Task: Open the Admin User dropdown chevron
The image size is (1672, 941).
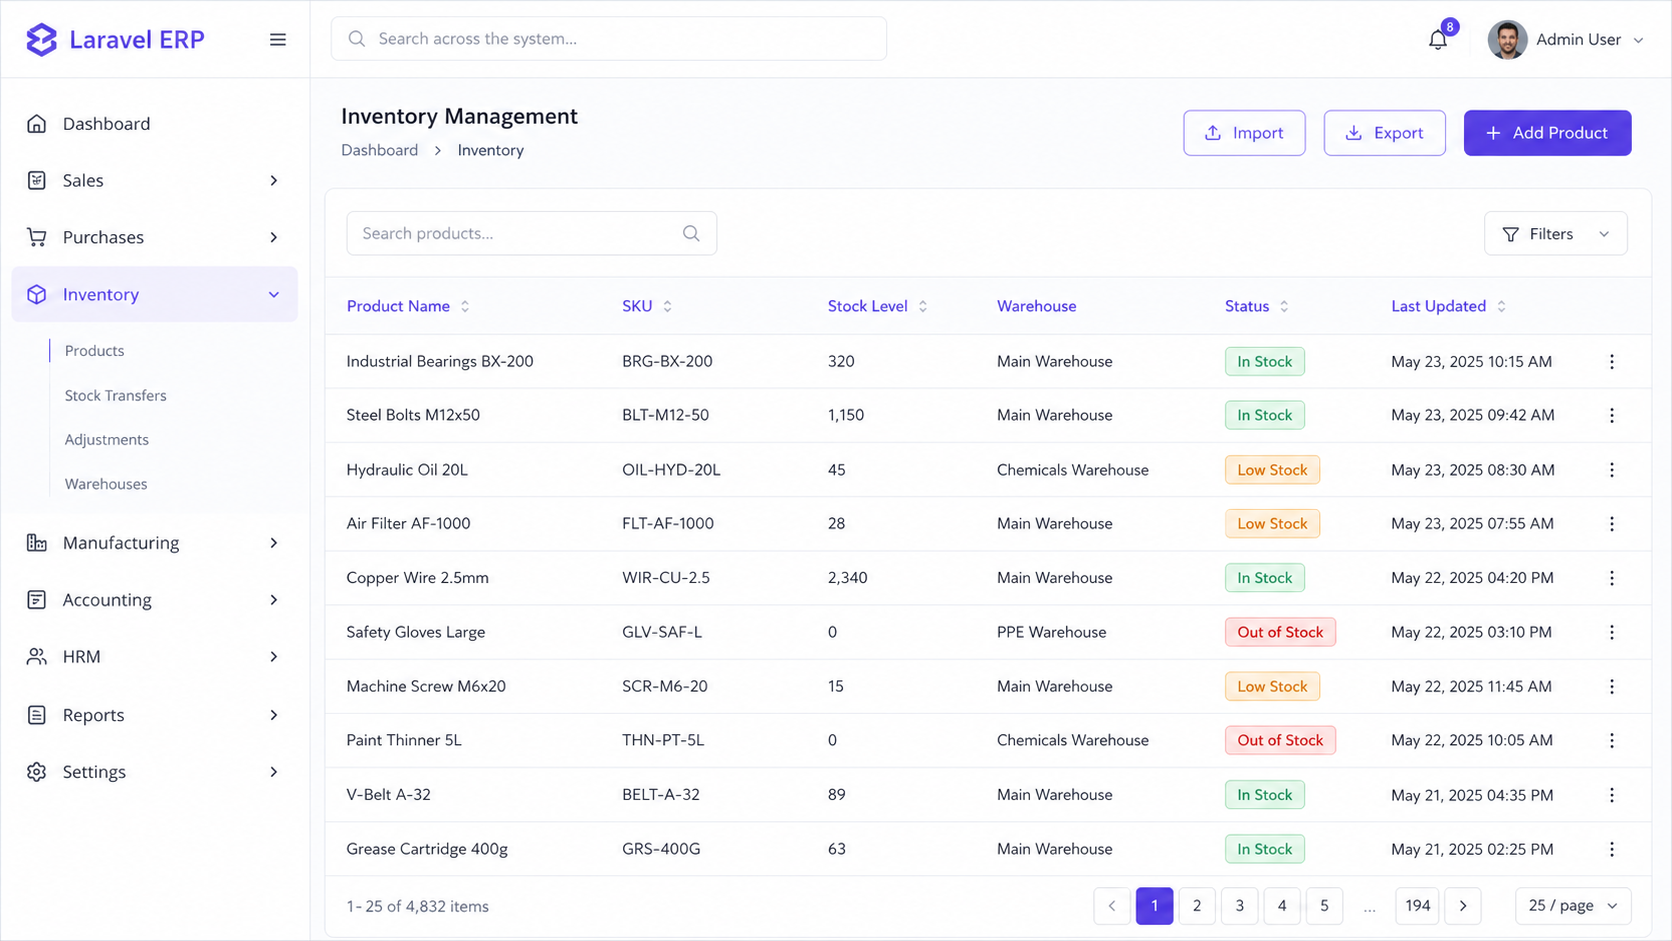Action: tap(1638, 40)
